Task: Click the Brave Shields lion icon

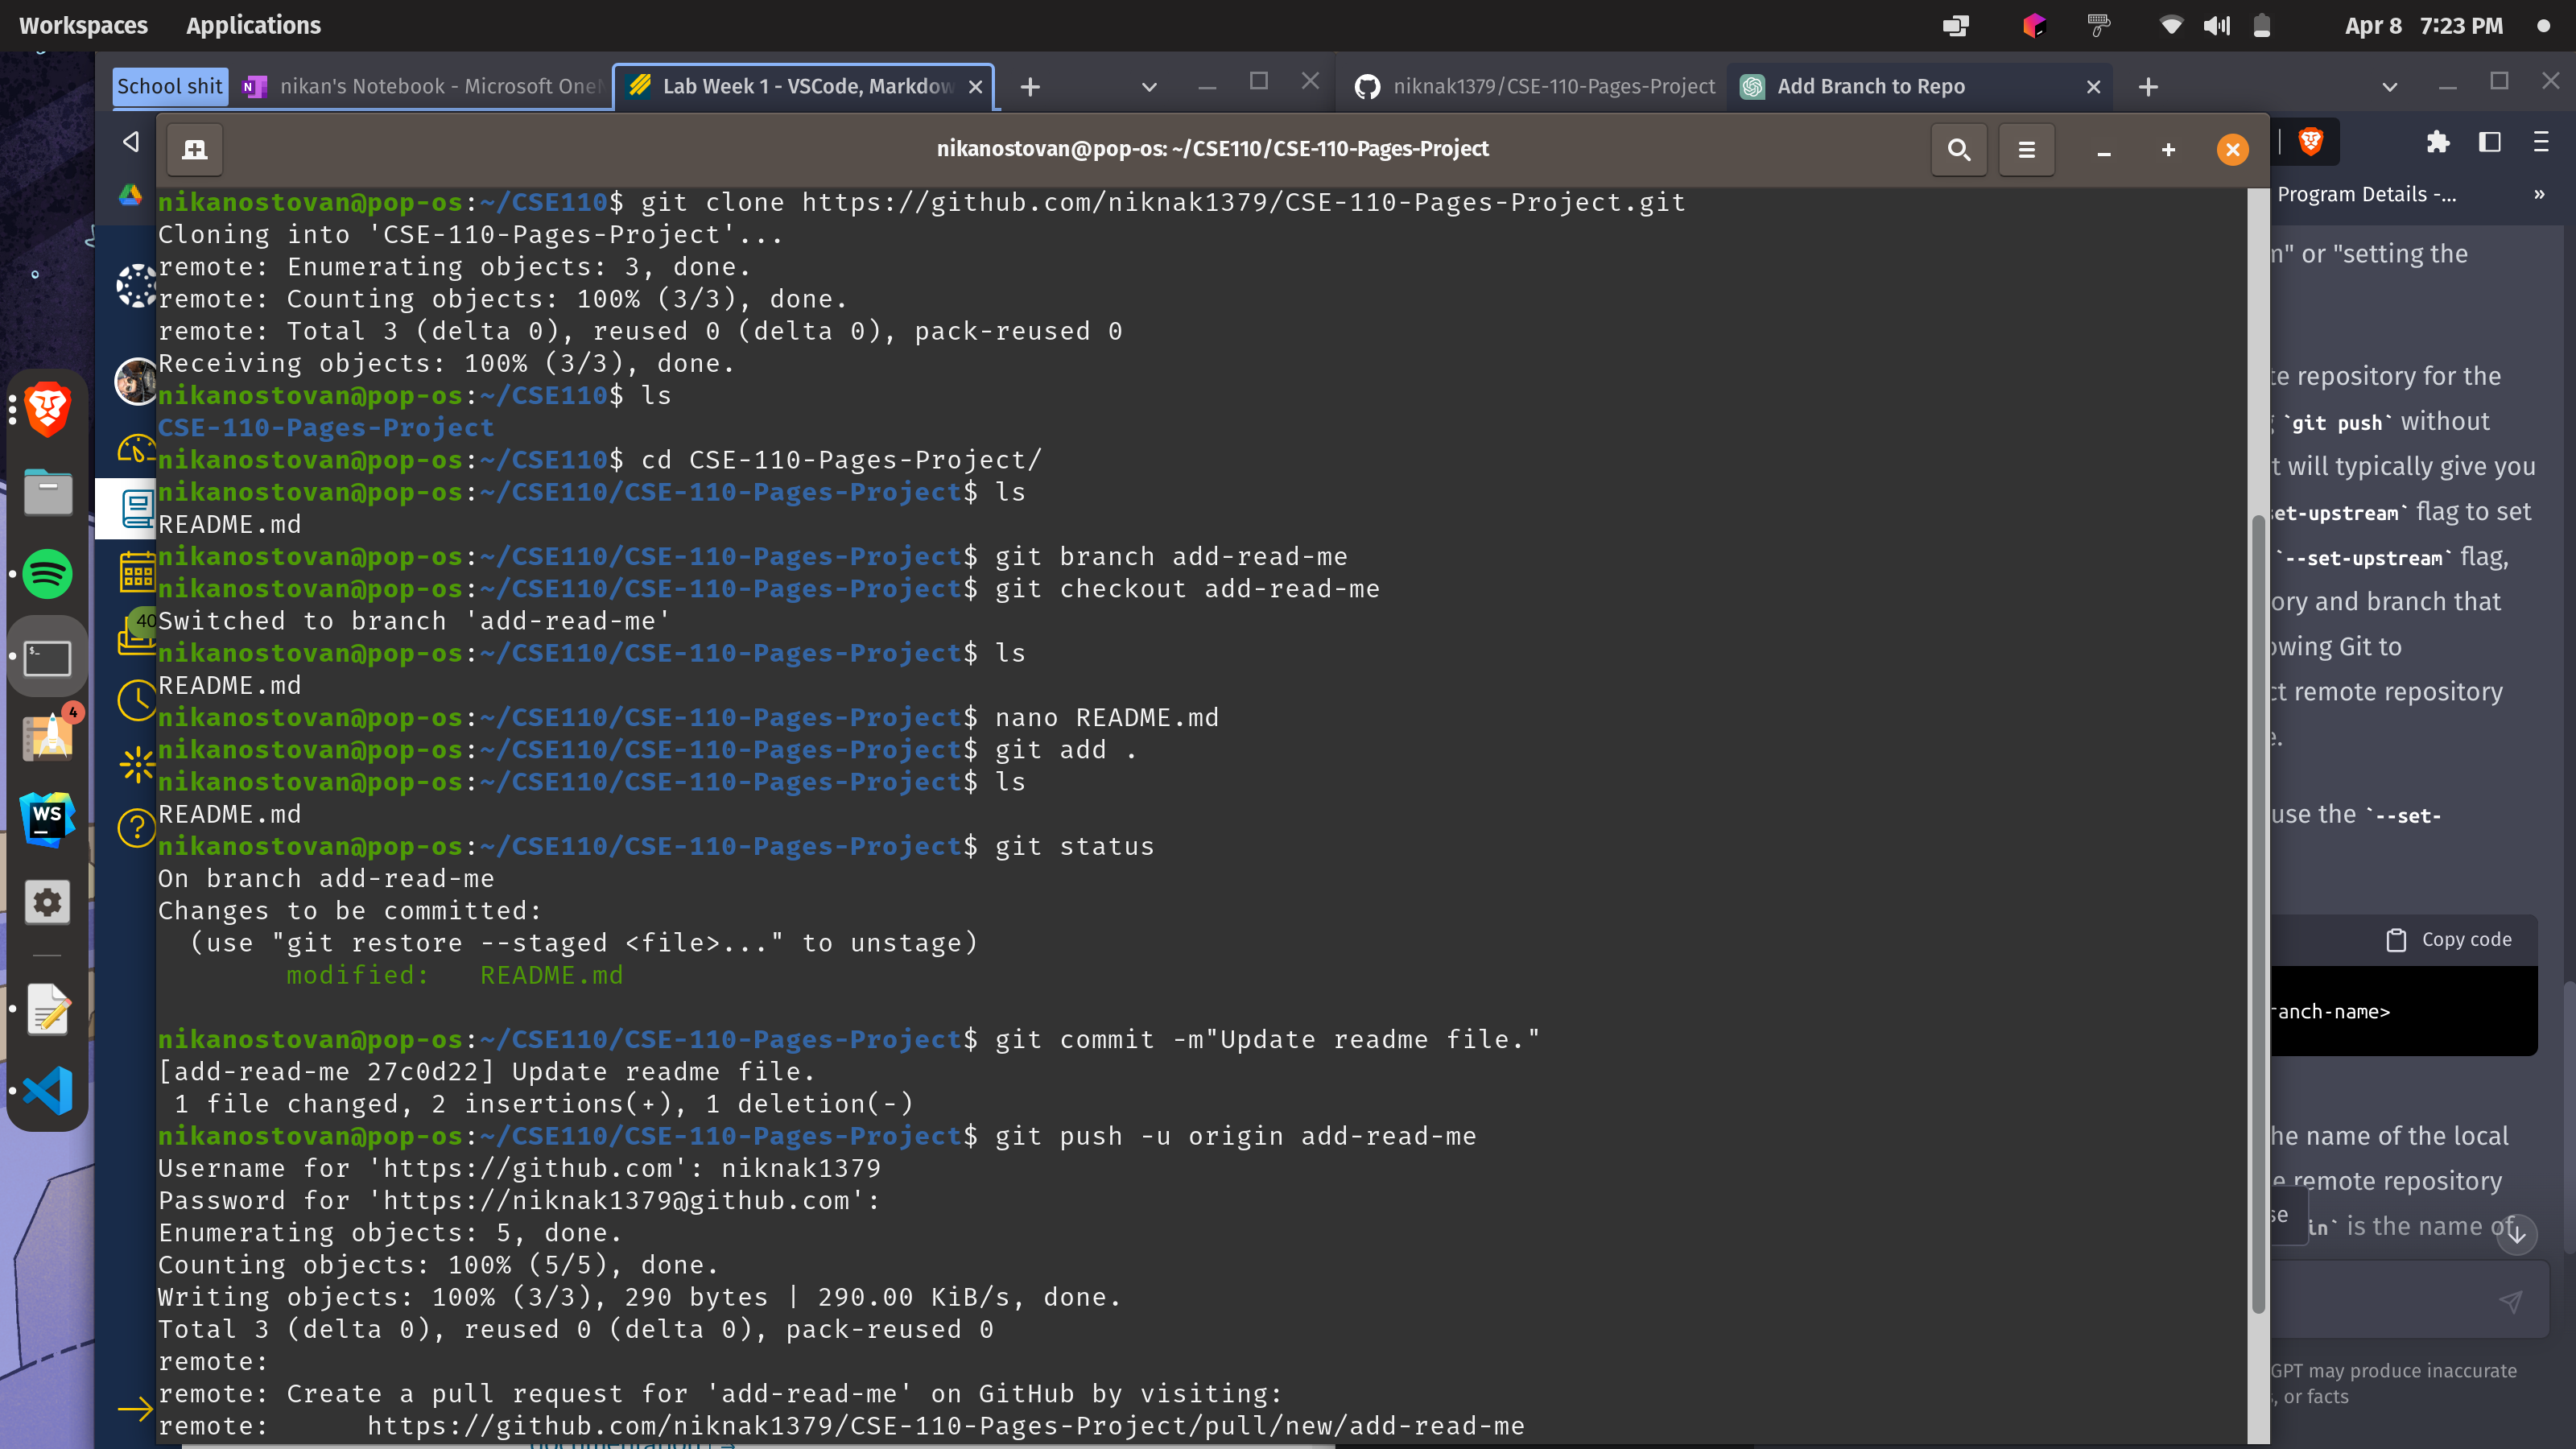Action: pos(2310,141)
